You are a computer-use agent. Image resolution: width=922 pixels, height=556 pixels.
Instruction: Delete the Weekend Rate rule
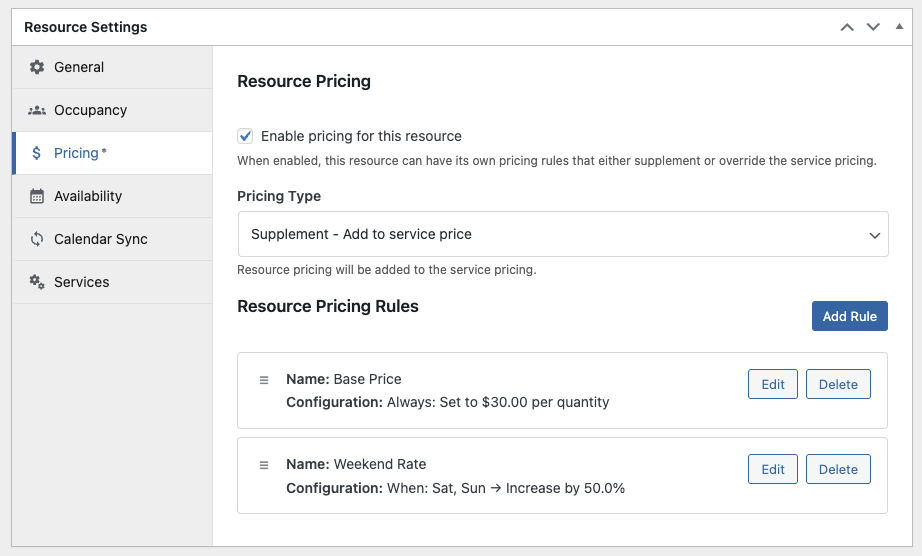tap(838, 469)
